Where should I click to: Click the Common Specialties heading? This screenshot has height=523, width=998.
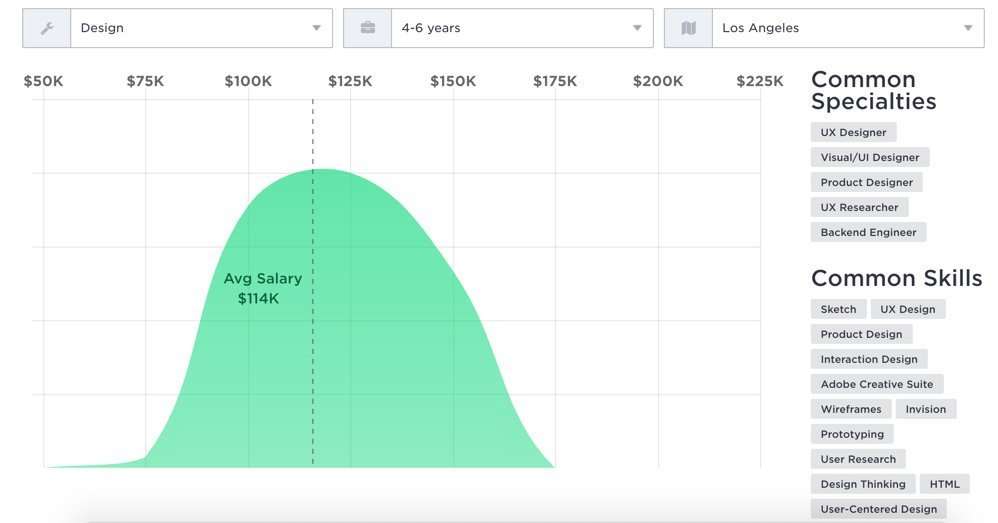pyautogui.click(x=873, y=90)
